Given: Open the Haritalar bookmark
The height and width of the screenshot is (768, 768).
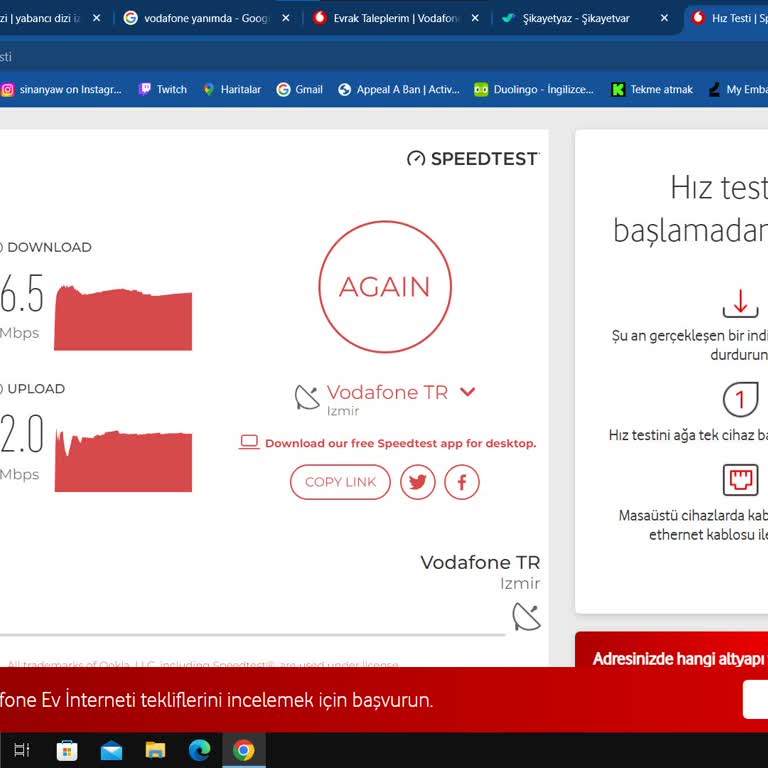Looking at the screenshot, I should [232, 90].
